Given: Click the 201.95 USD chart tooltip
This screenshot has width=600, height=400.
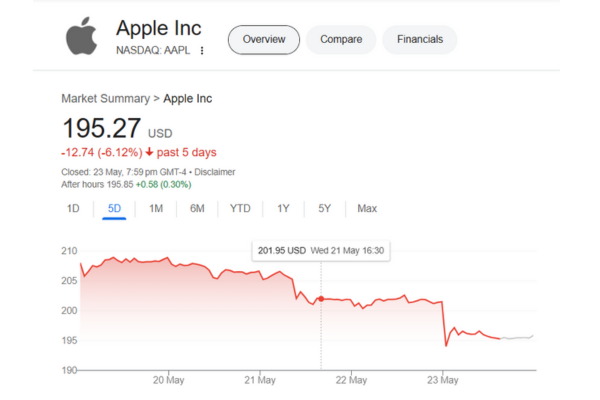Looking at the screenshot, I should (x=320, y=250).
